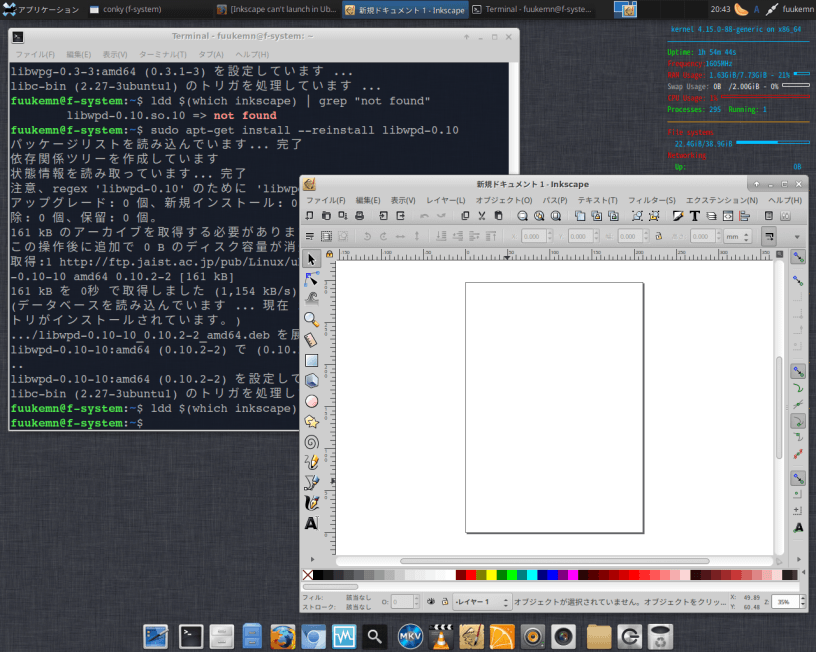
Task: Click the Open document icon
Action: click(326, 215)
